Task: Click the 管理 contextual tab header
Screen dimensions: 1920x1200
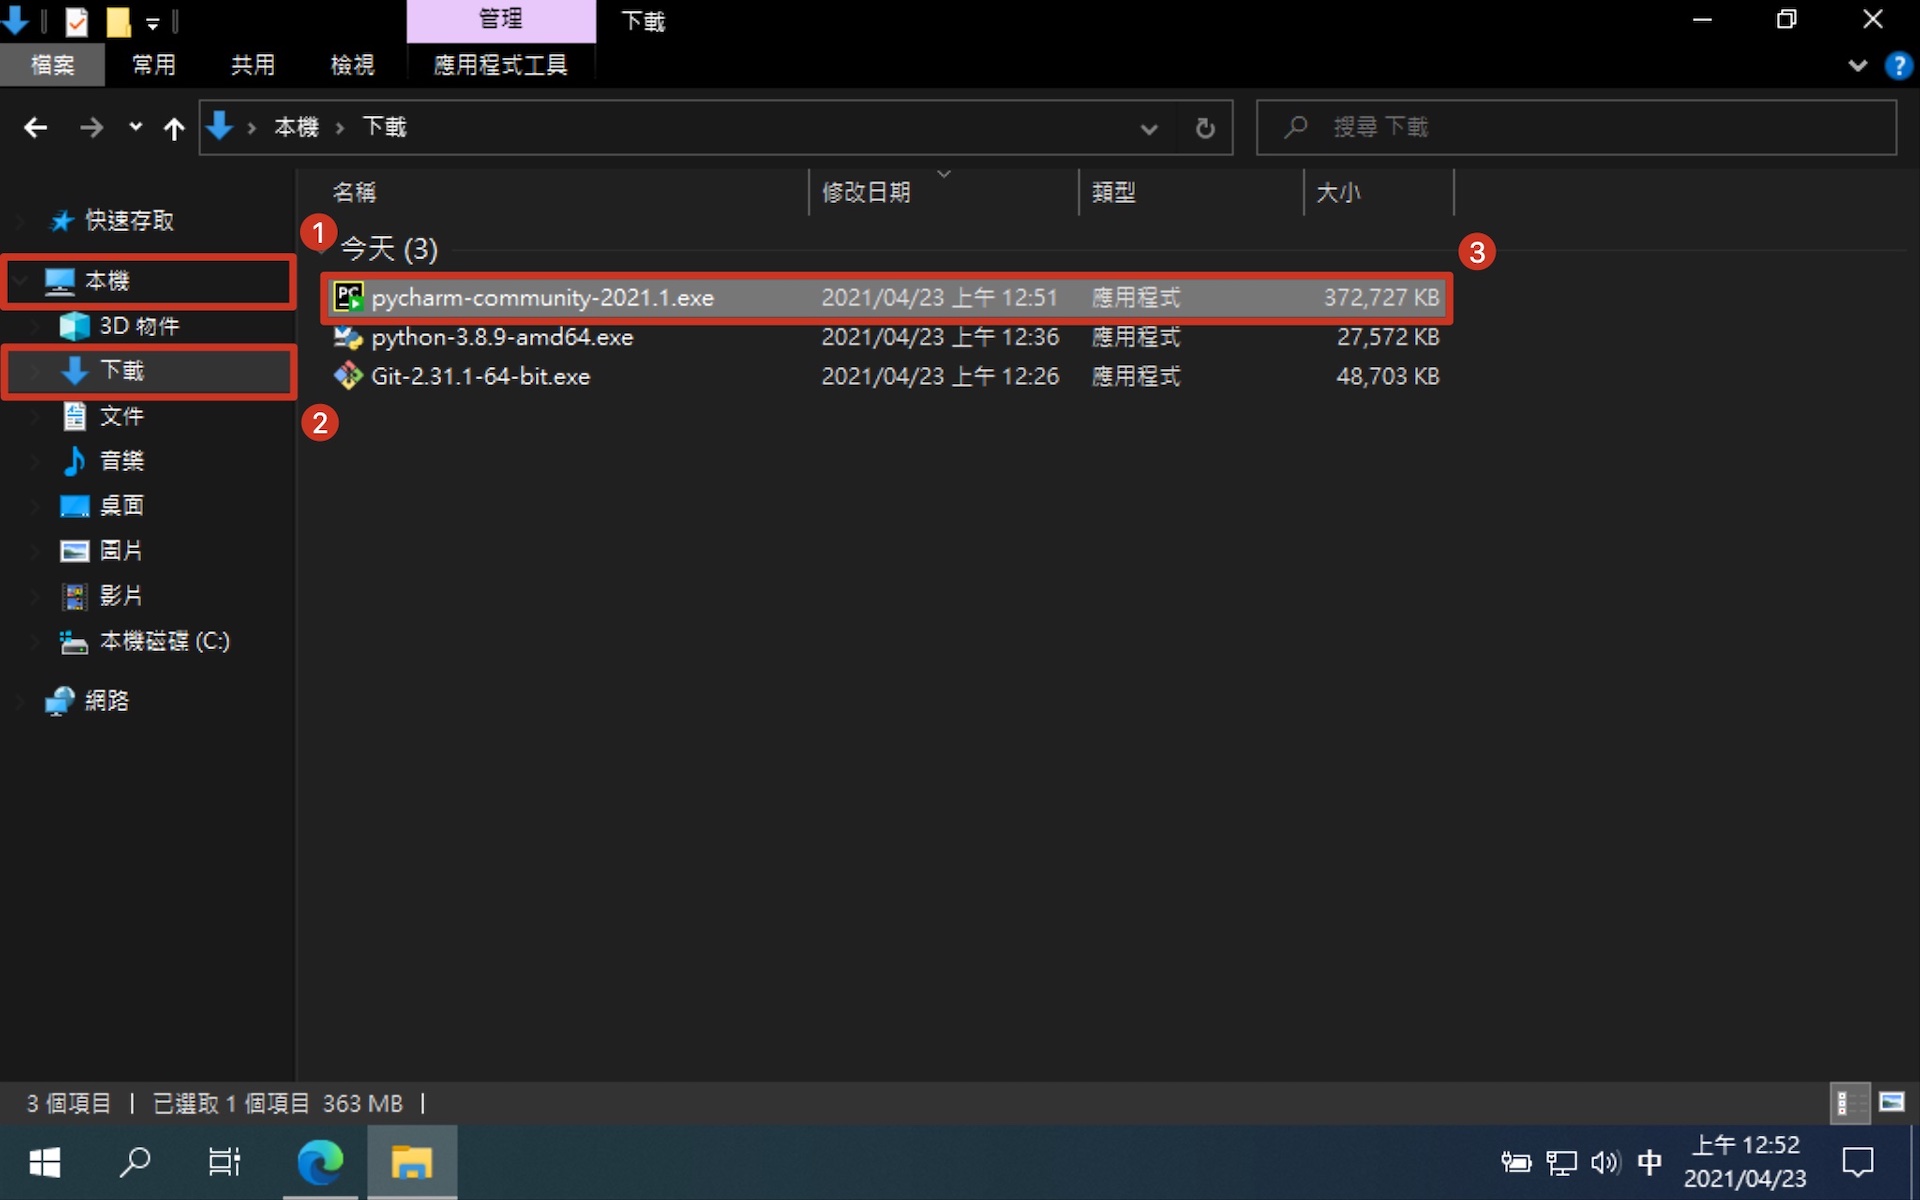Action: point(501,20)
